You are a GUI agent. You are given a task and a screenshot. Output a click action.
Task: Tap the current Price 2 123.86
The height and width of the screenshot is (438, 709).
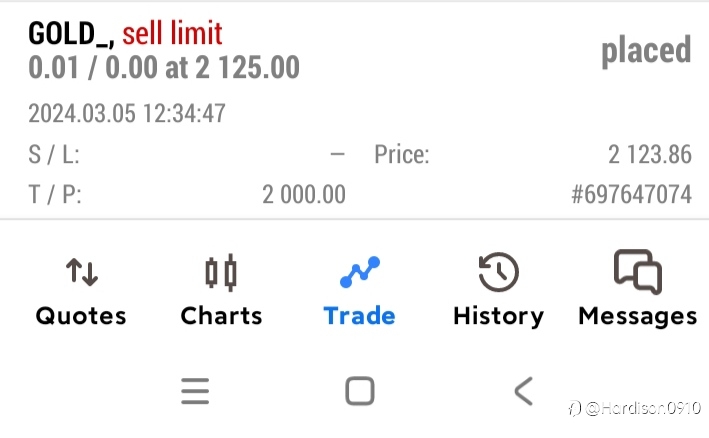(650, 154)
